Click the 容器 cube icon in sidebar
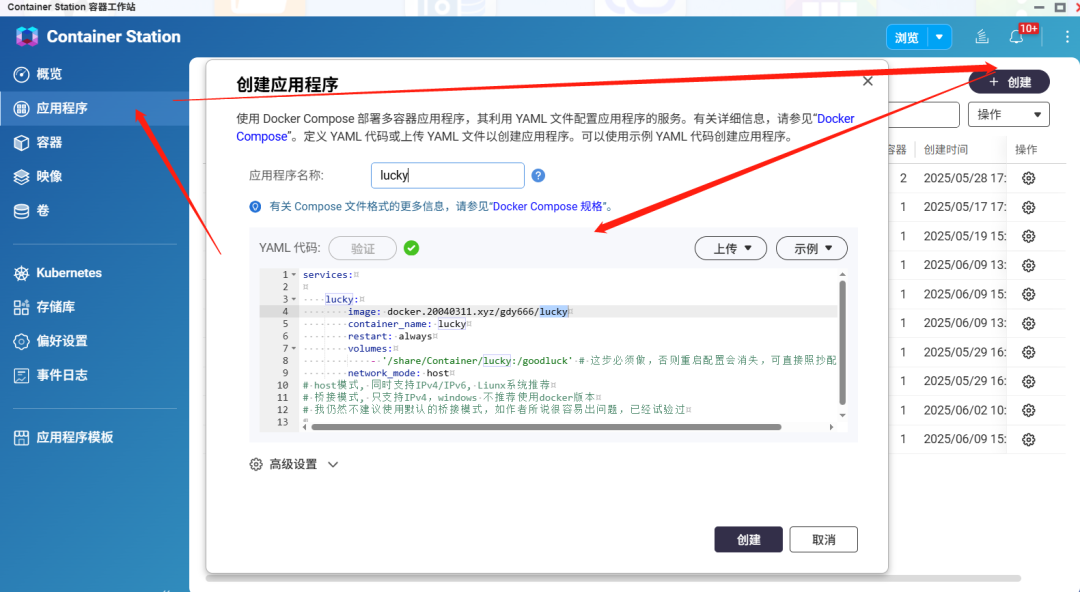Viewport: 1080px width, 592px height. click(21, 143)
